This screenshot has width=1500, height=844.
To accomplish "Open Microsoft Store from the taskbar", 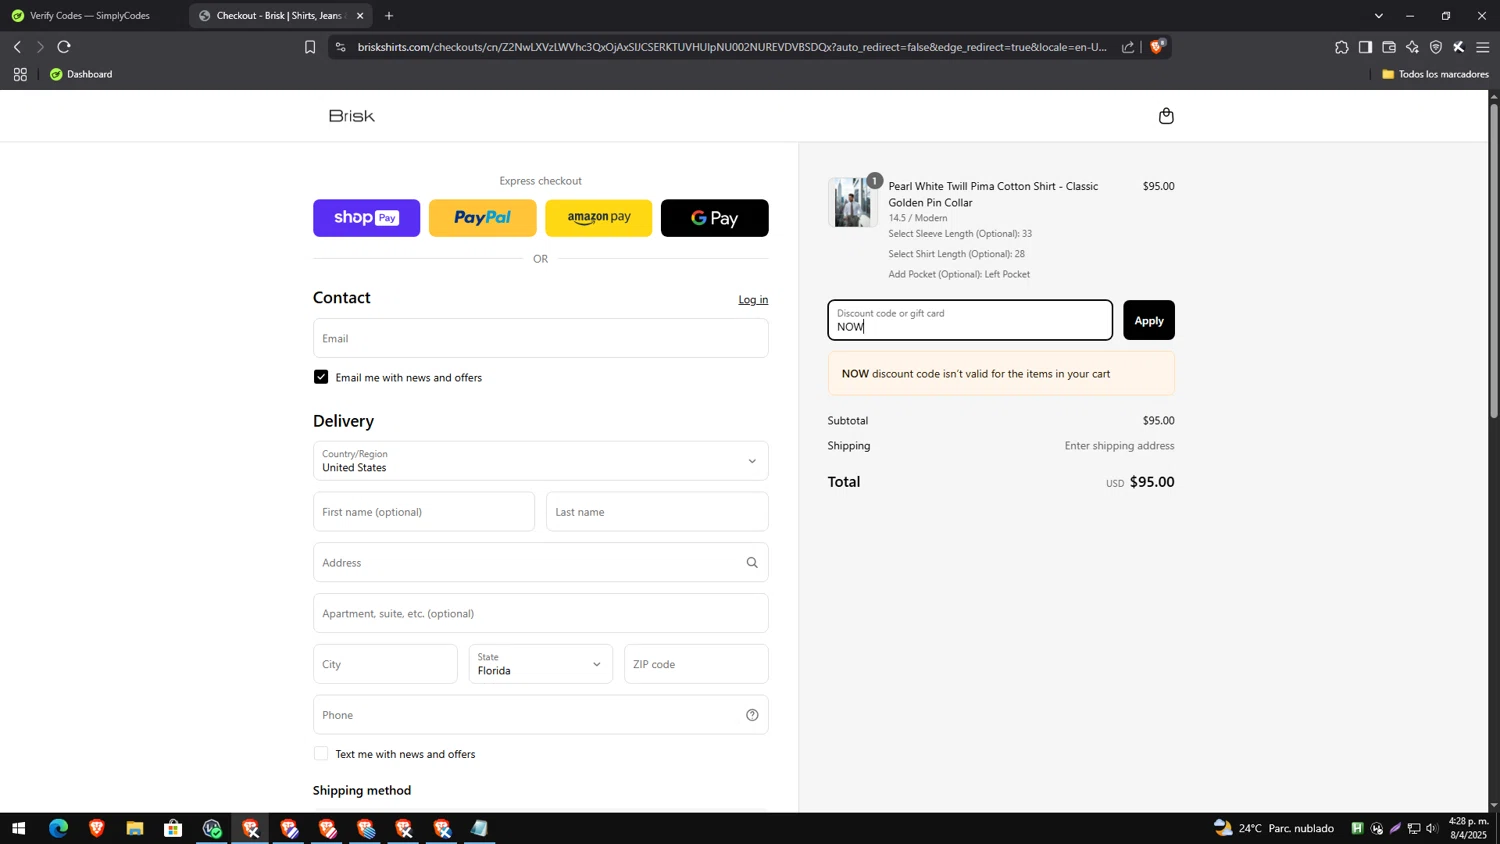I will (x=173, y=828).
